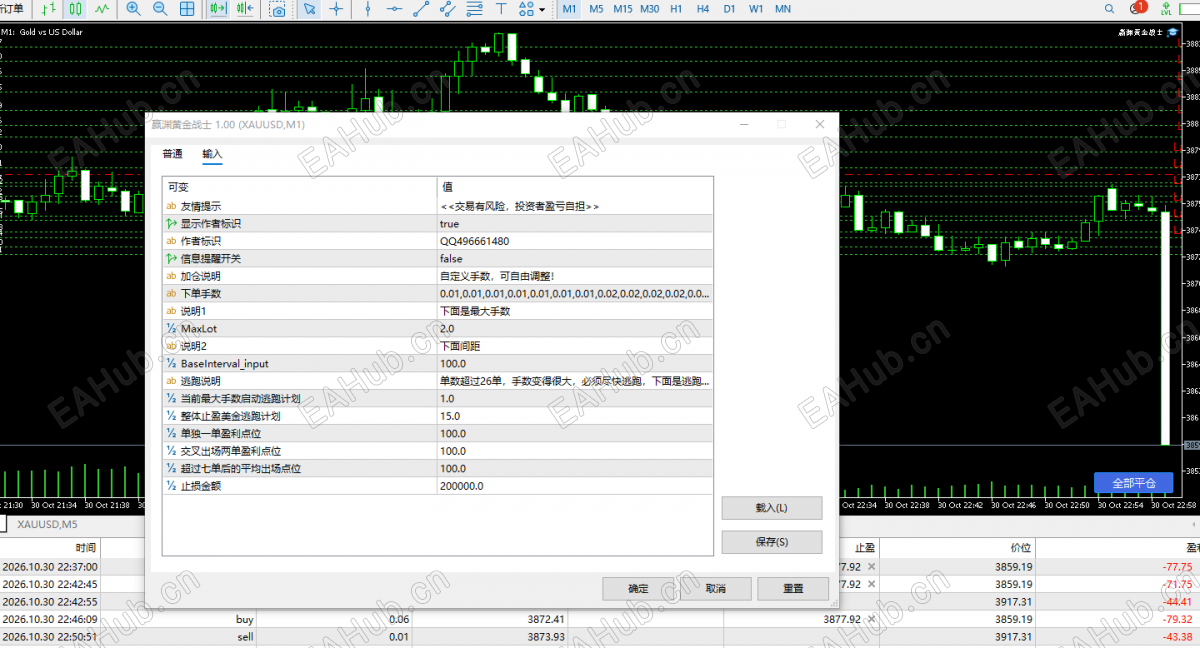1200x648 pixels.
Task: Click the tile windows grid icon
Action: pyautogui.click(x=187, y=9)
